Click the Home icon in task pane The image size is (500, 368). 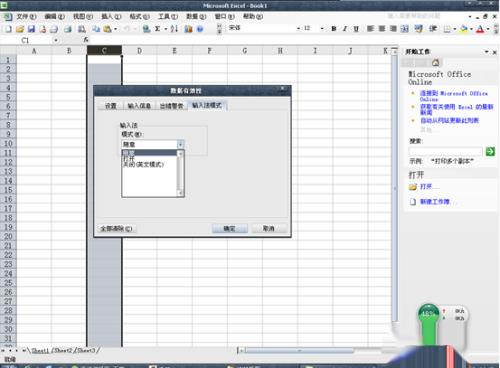tap(435, 62)
